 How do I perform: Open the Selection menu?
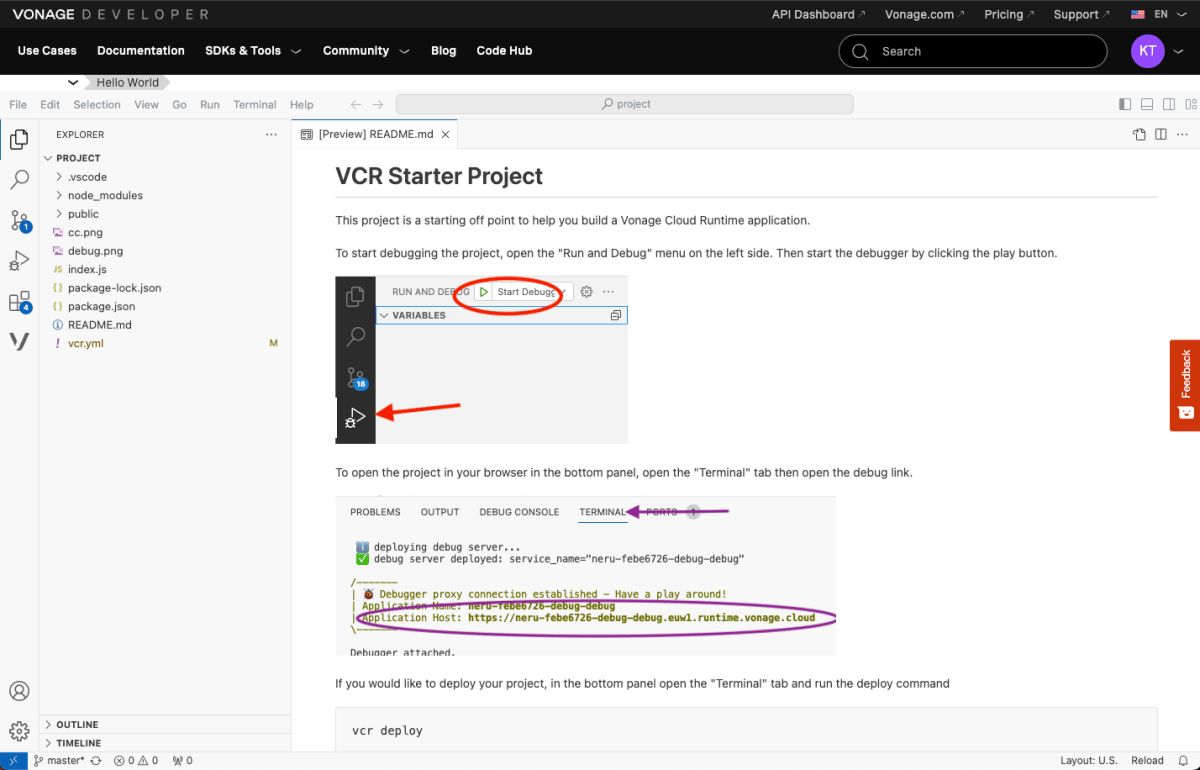tap(97, 104)
